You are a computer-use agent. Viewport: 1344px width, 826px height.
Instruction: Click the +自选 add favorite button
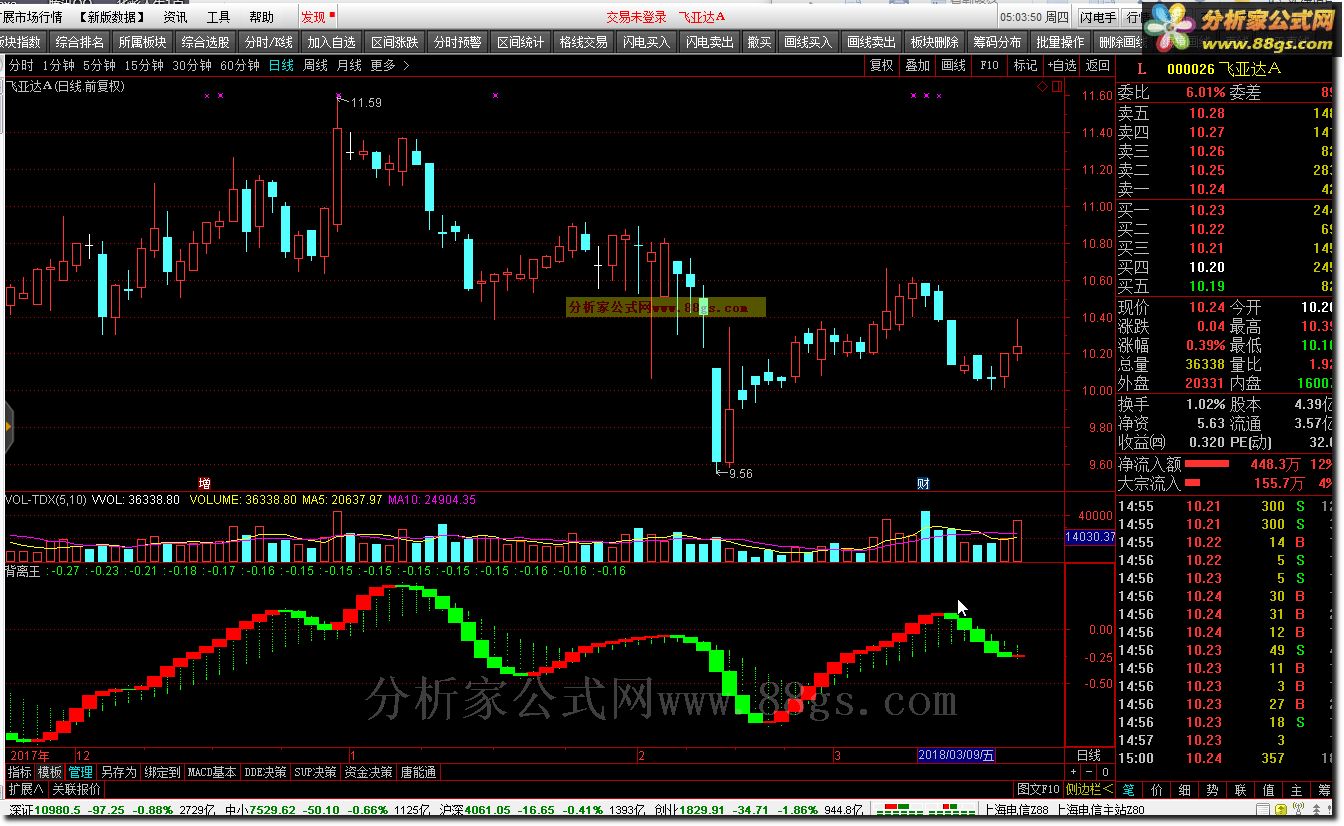(1061, 66)
